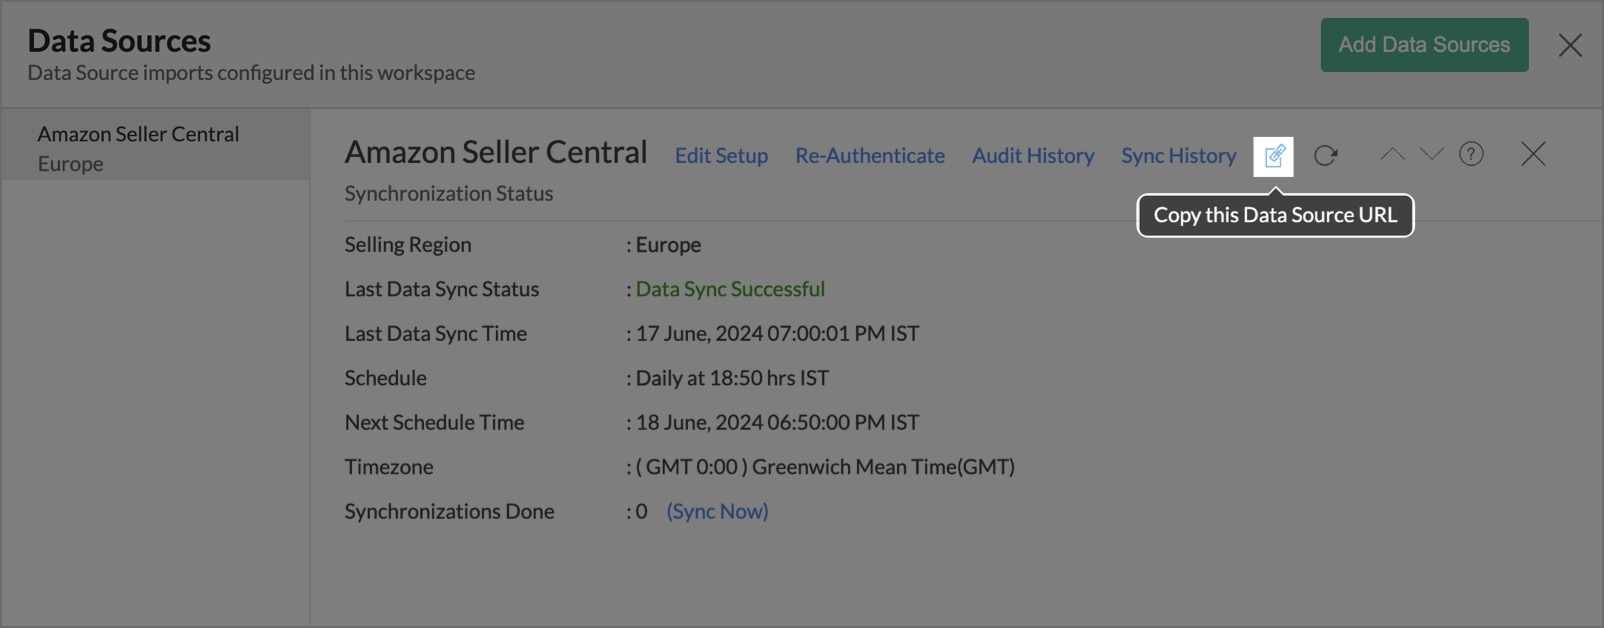Close the Data Sources dialog
The width and height of the screenshot is (1604, 628).
point(1570,45)
